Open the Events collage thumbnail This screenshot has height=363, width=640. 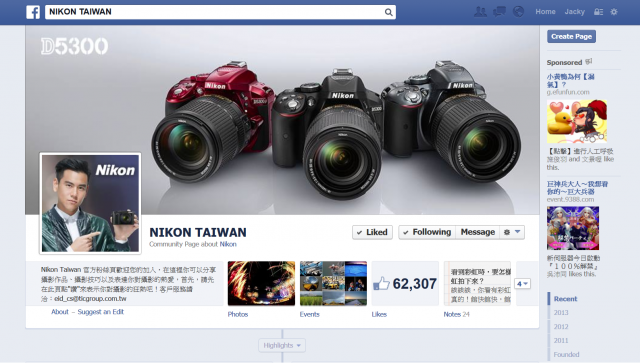[333, 283]
